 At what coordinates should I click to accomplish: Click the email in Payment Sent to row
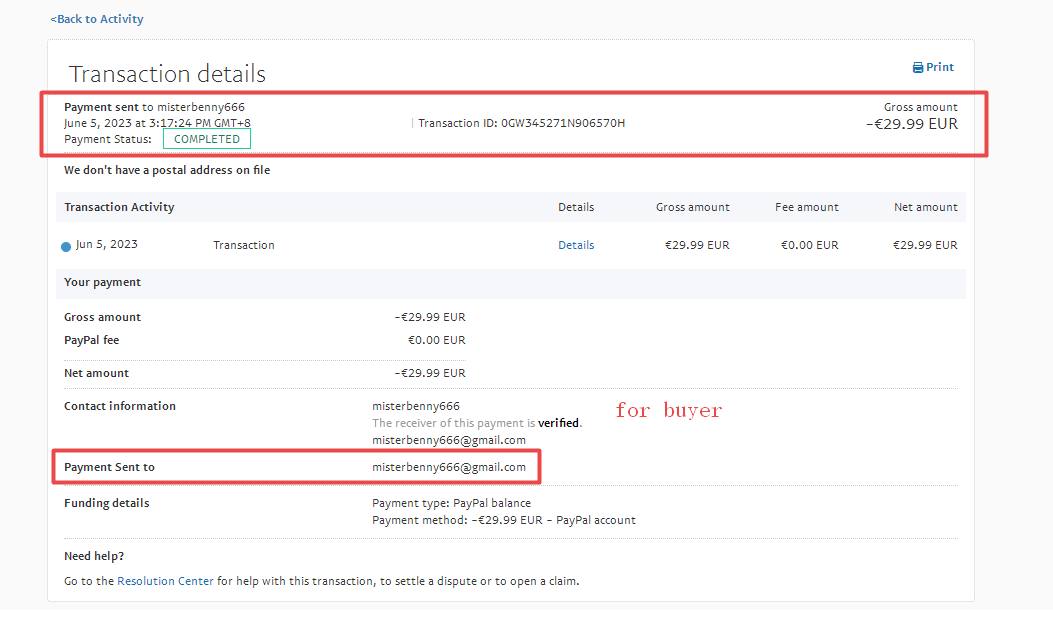[x=449, y=467]
